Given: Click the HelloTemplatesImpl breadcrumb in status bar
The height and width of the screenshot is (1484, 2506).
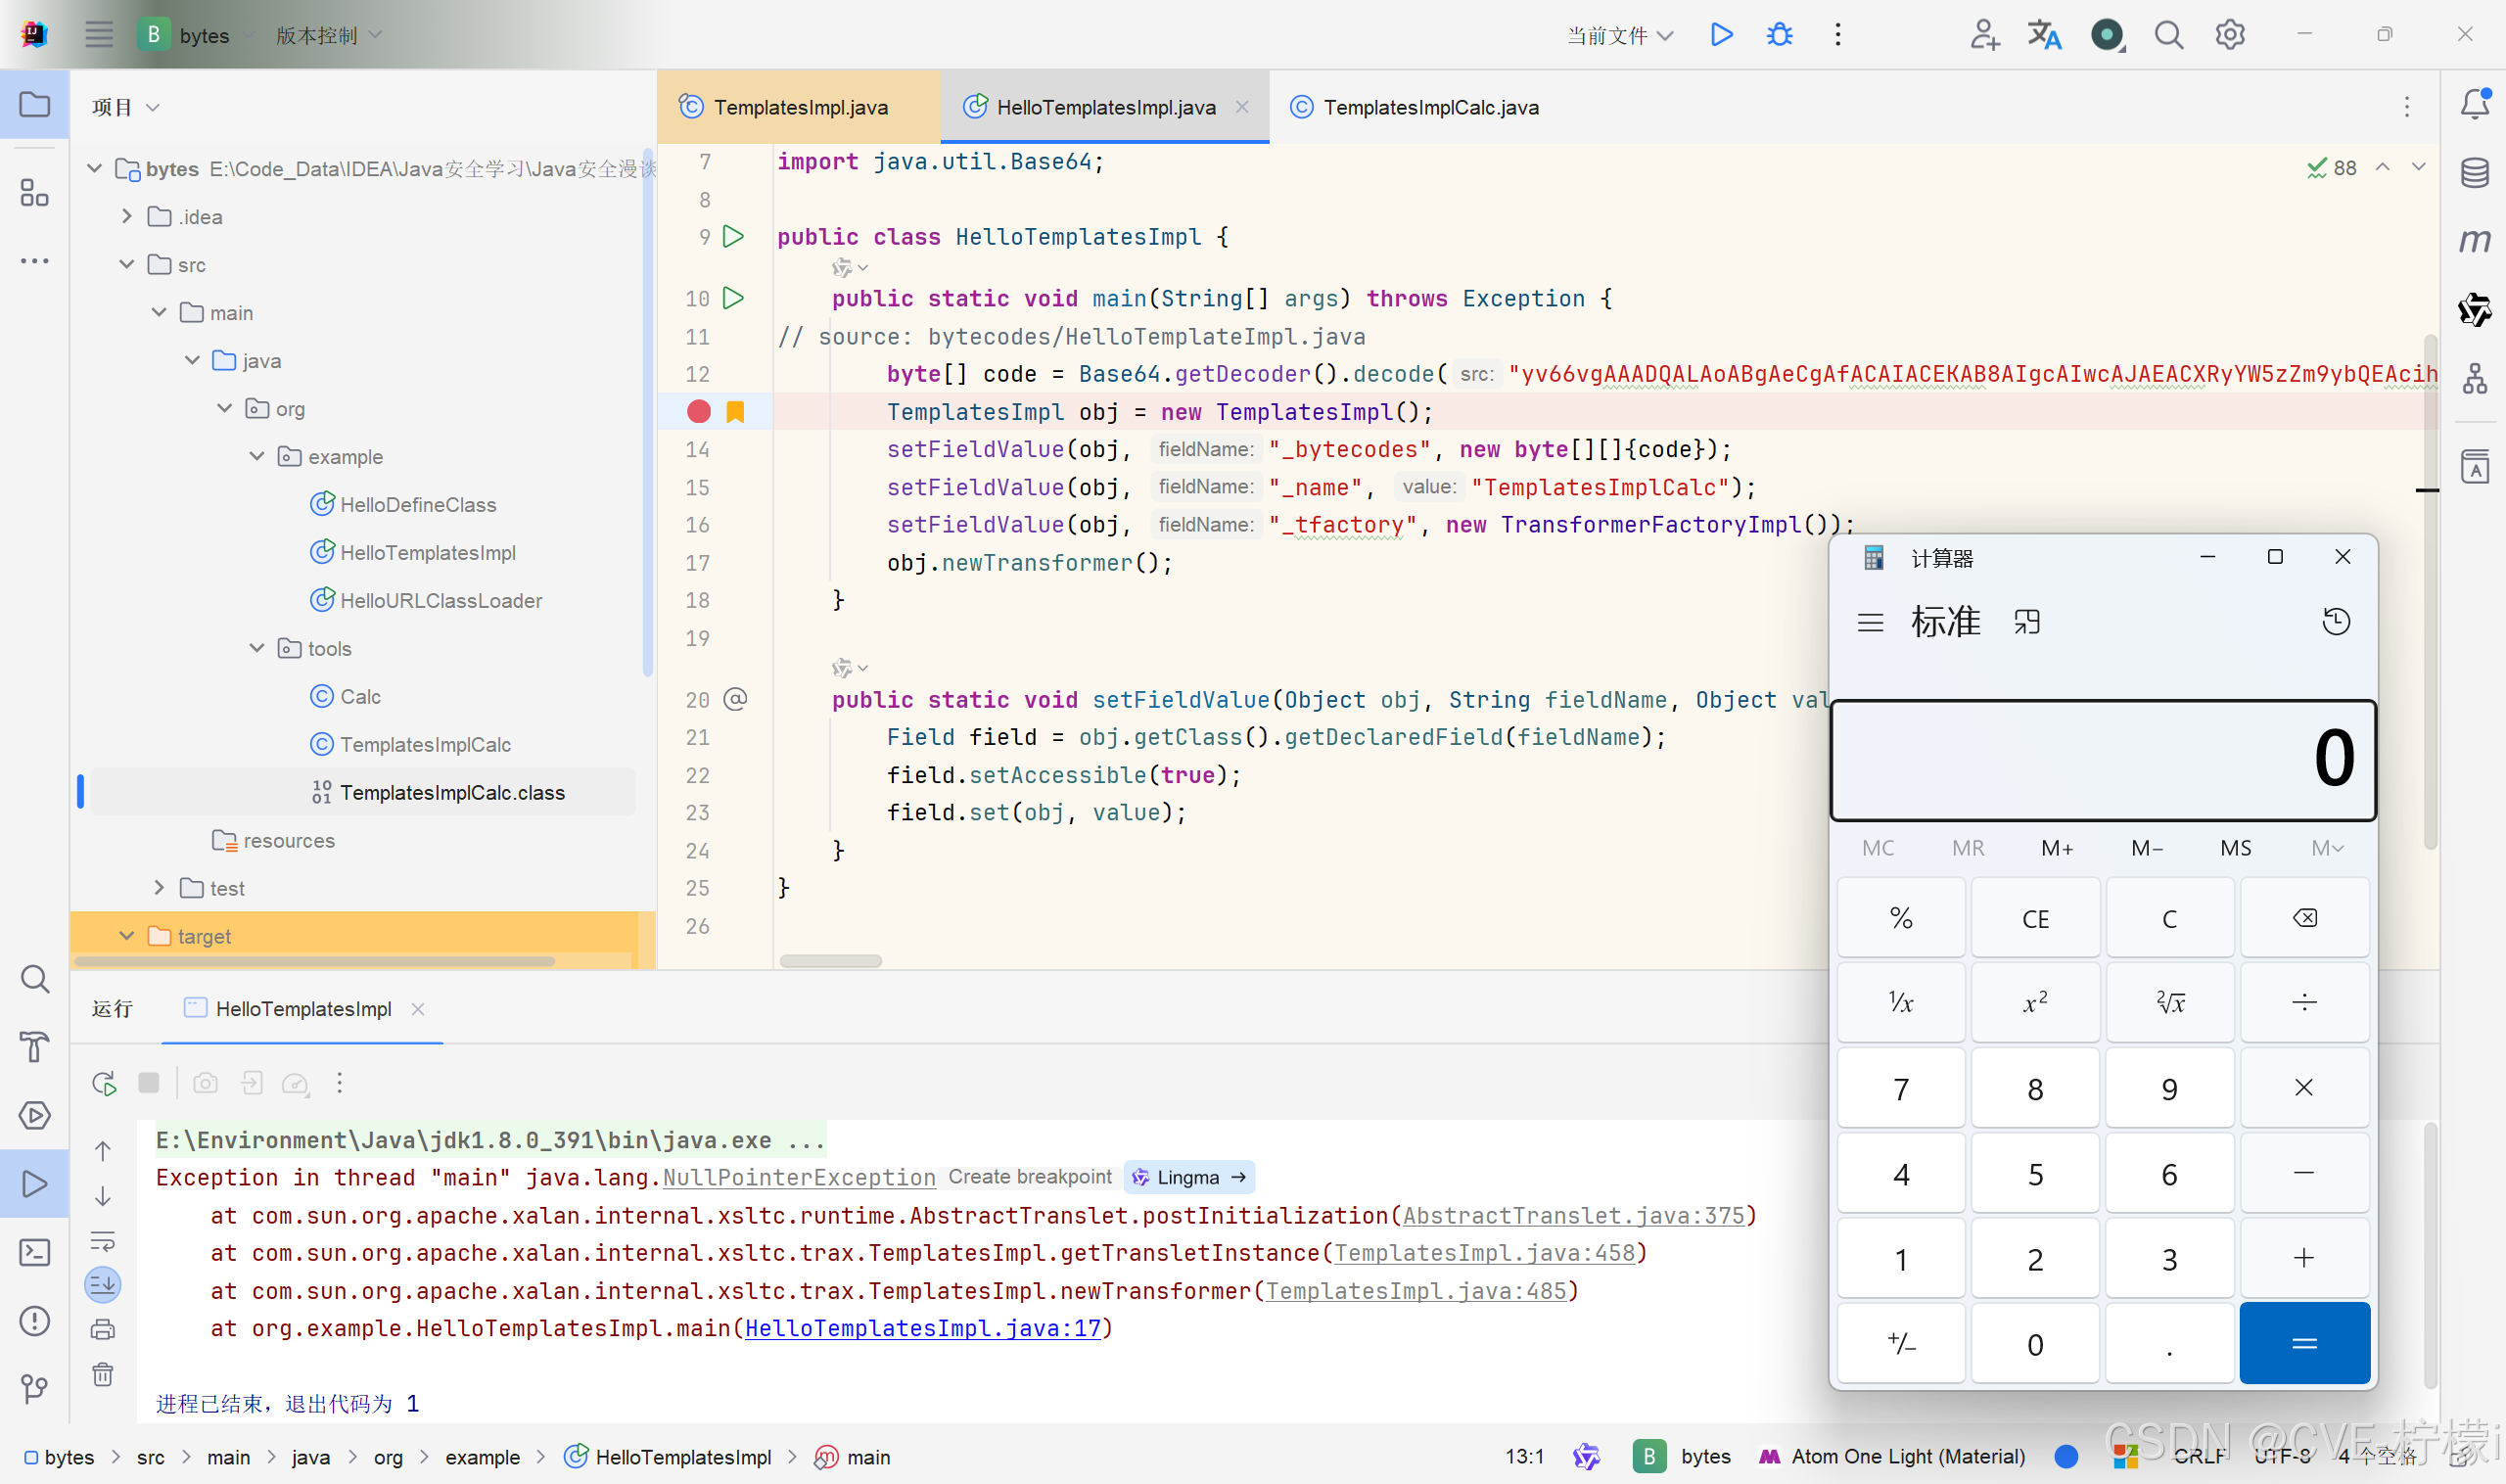Looking at the screenshot, I should coord(668,1456).
